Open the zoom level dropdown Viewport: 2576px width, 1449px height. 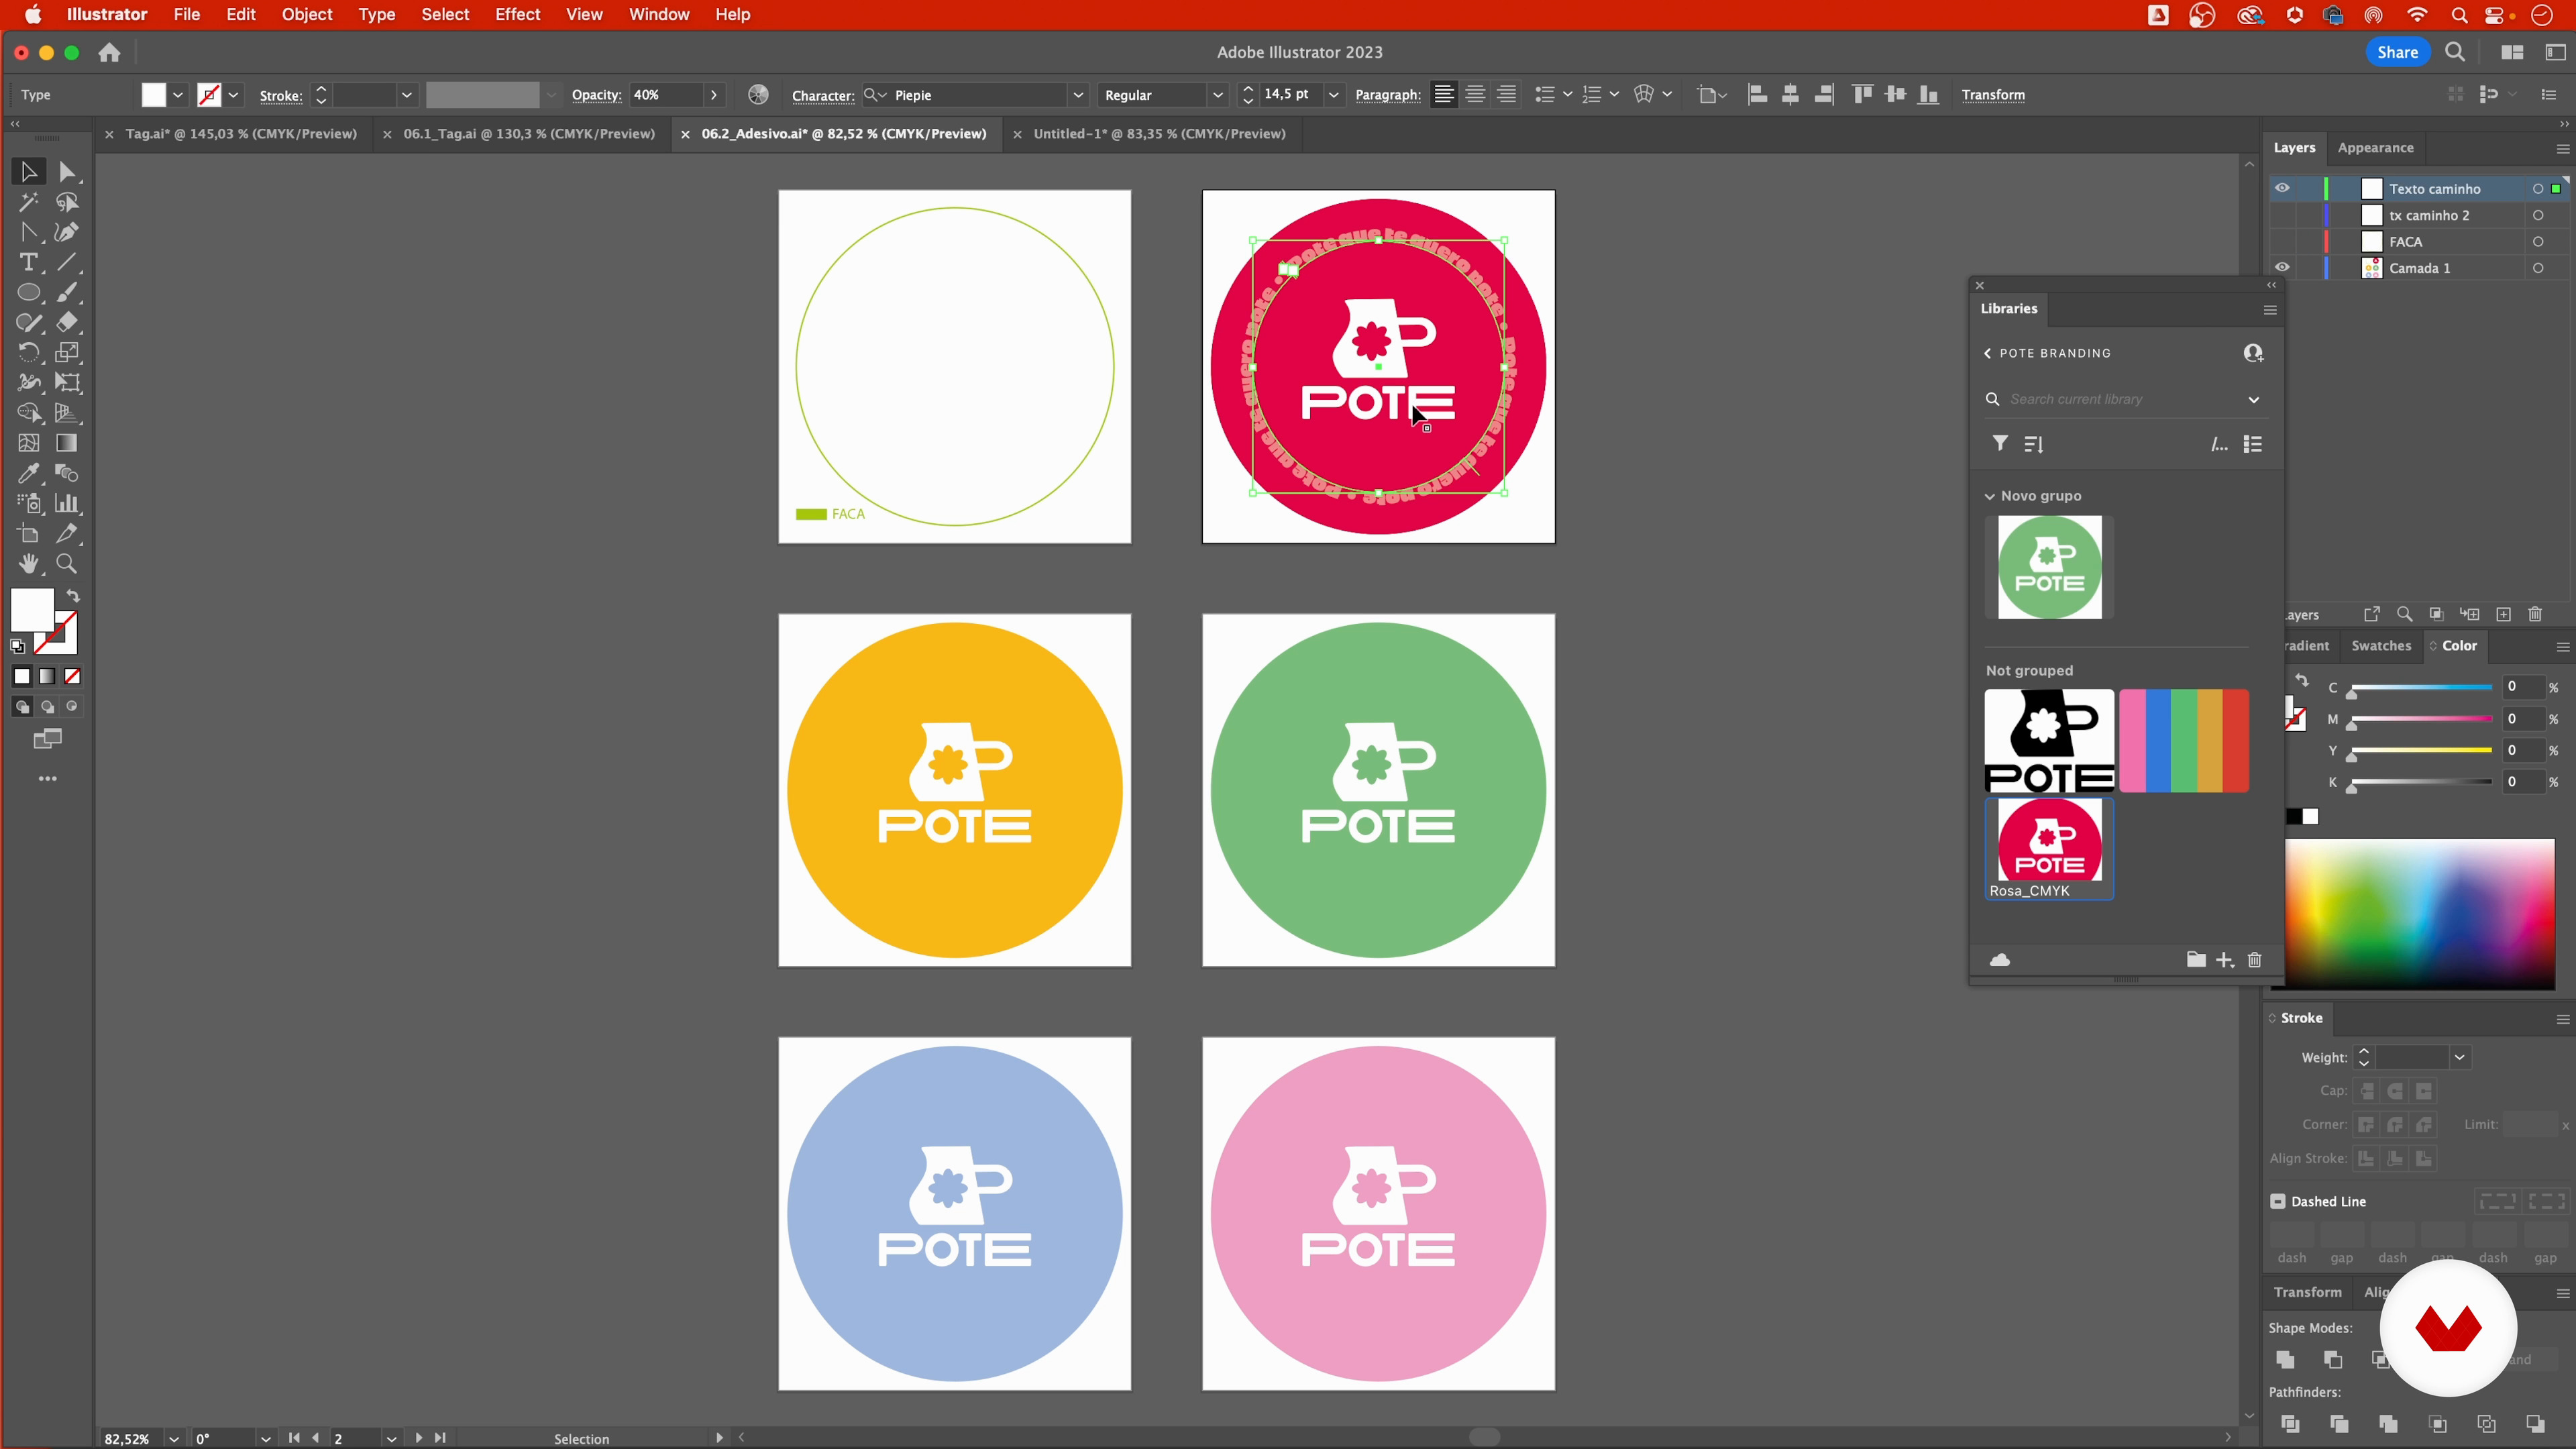point(174,1439)
